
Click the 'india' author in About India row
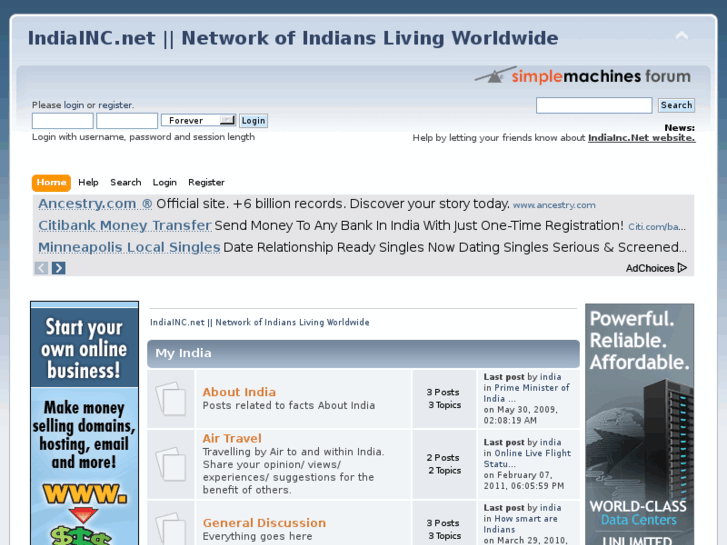(x=550, y=377)
